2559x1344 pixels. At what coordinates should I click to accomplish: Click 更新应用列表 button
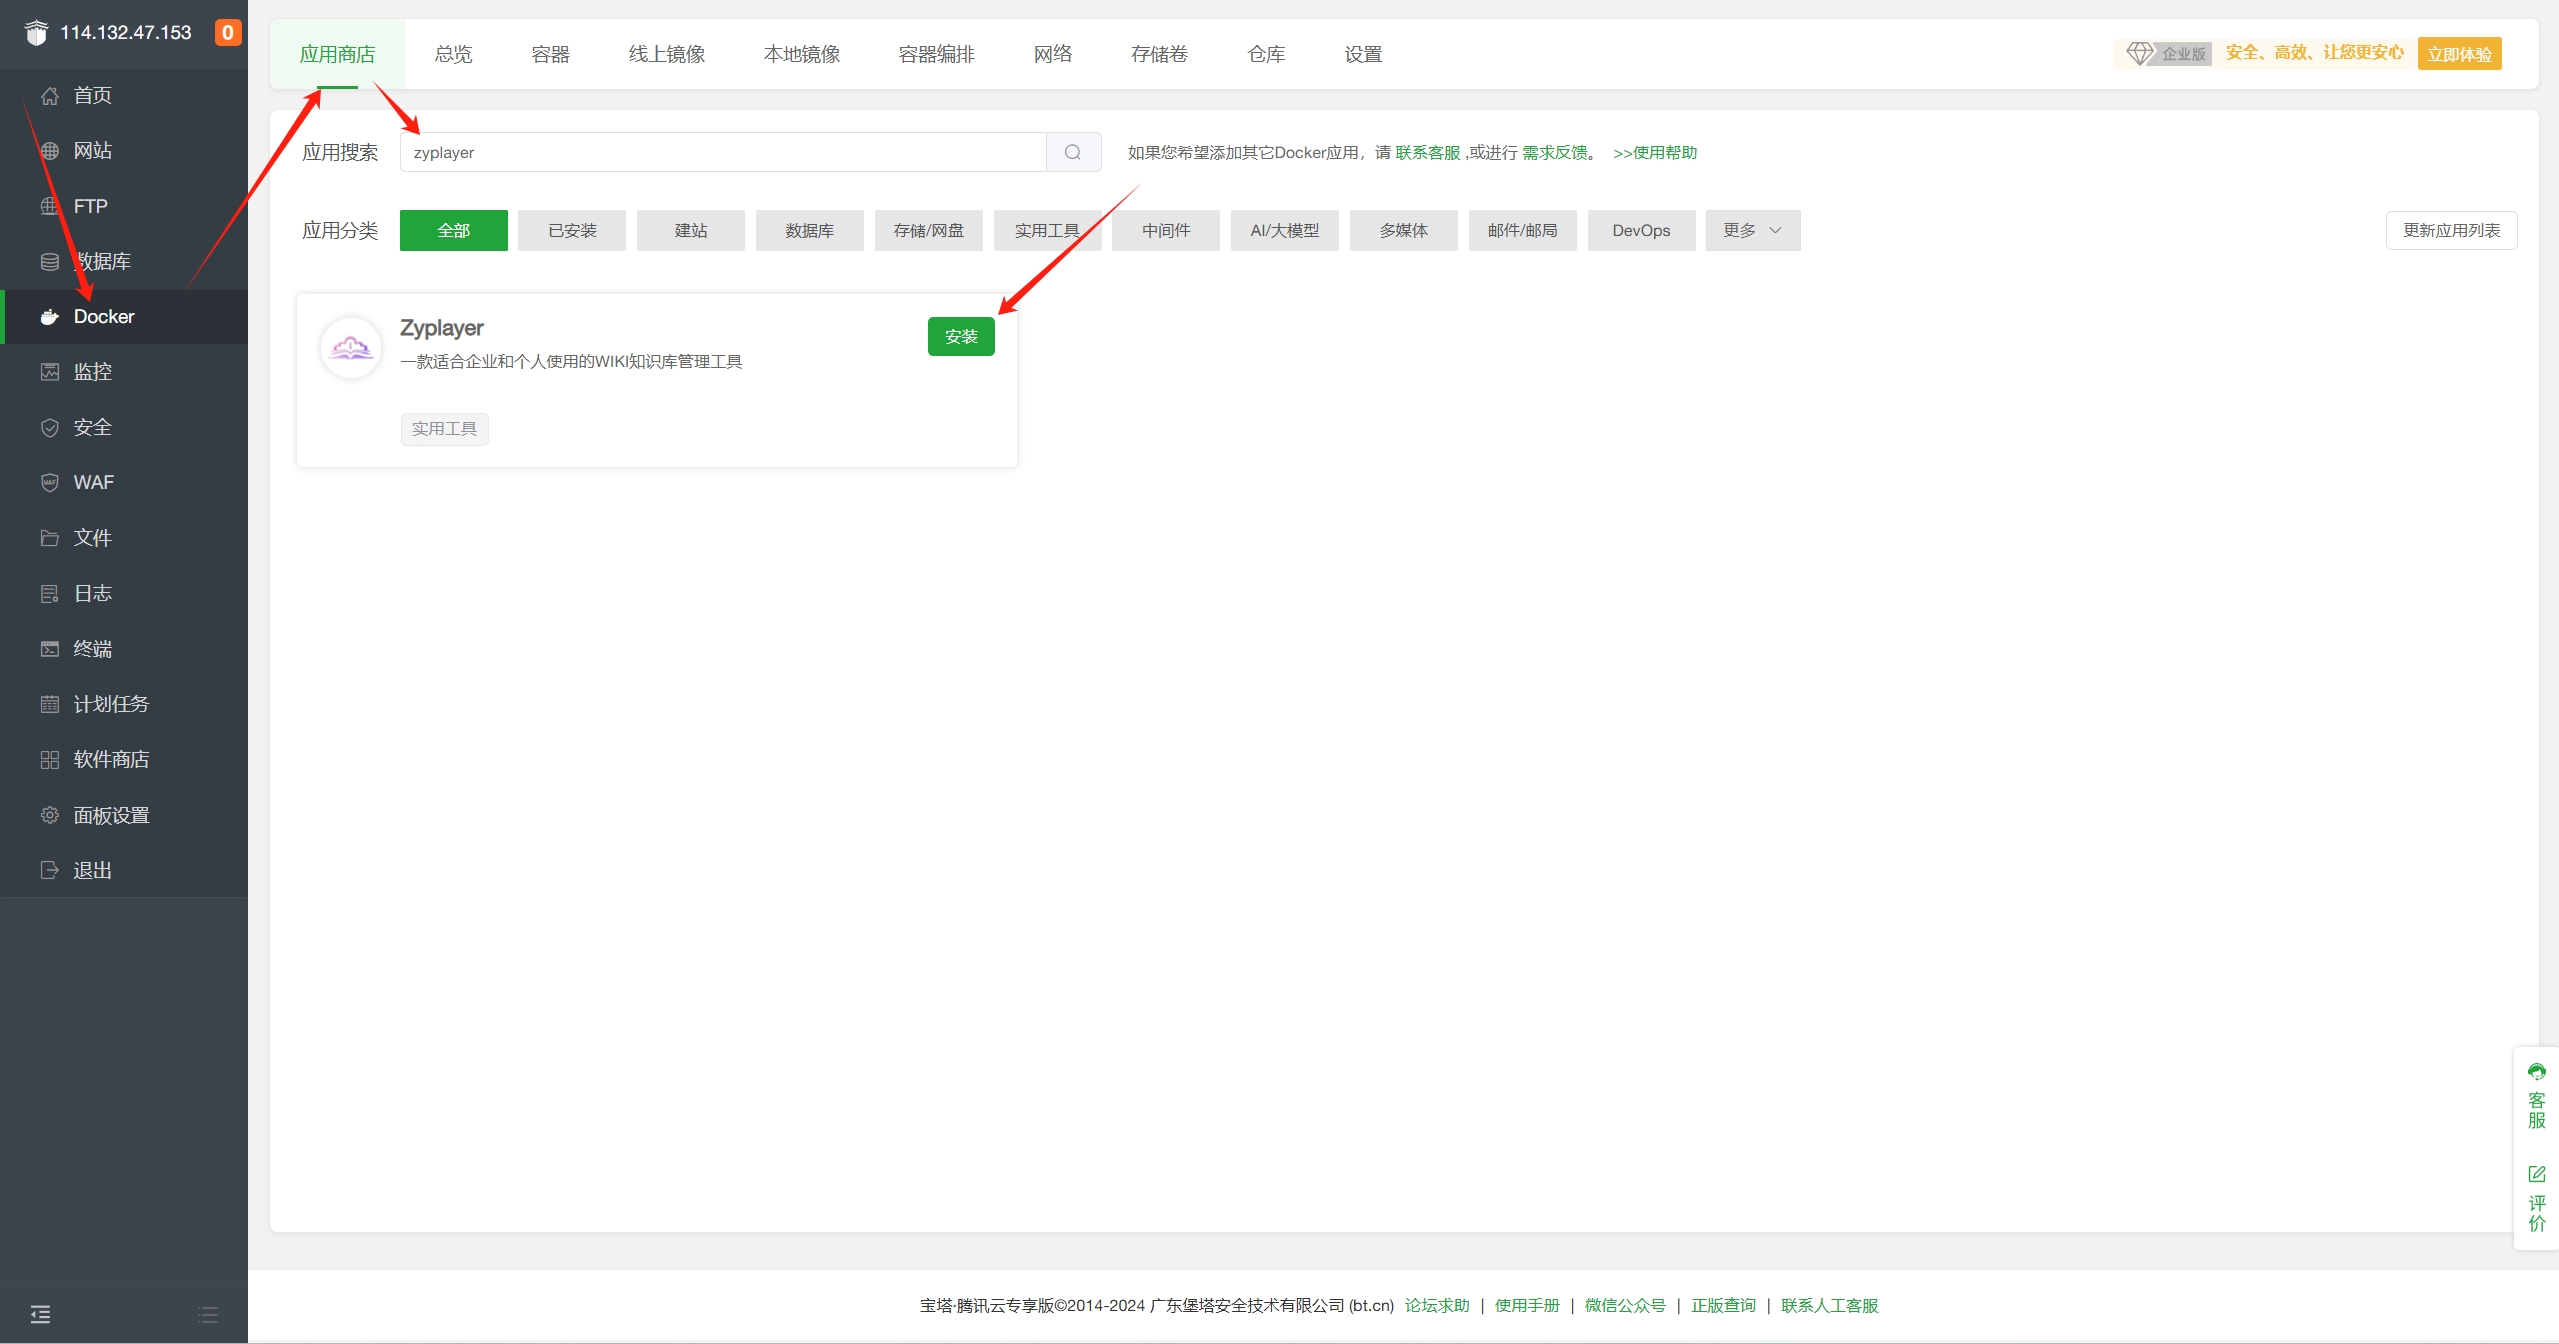[x=2451, y=230]
